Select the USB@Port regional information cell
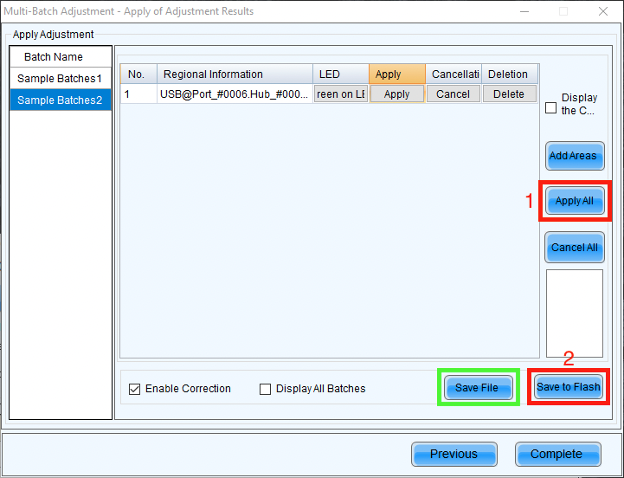624x478 pixels. point(234,94)
